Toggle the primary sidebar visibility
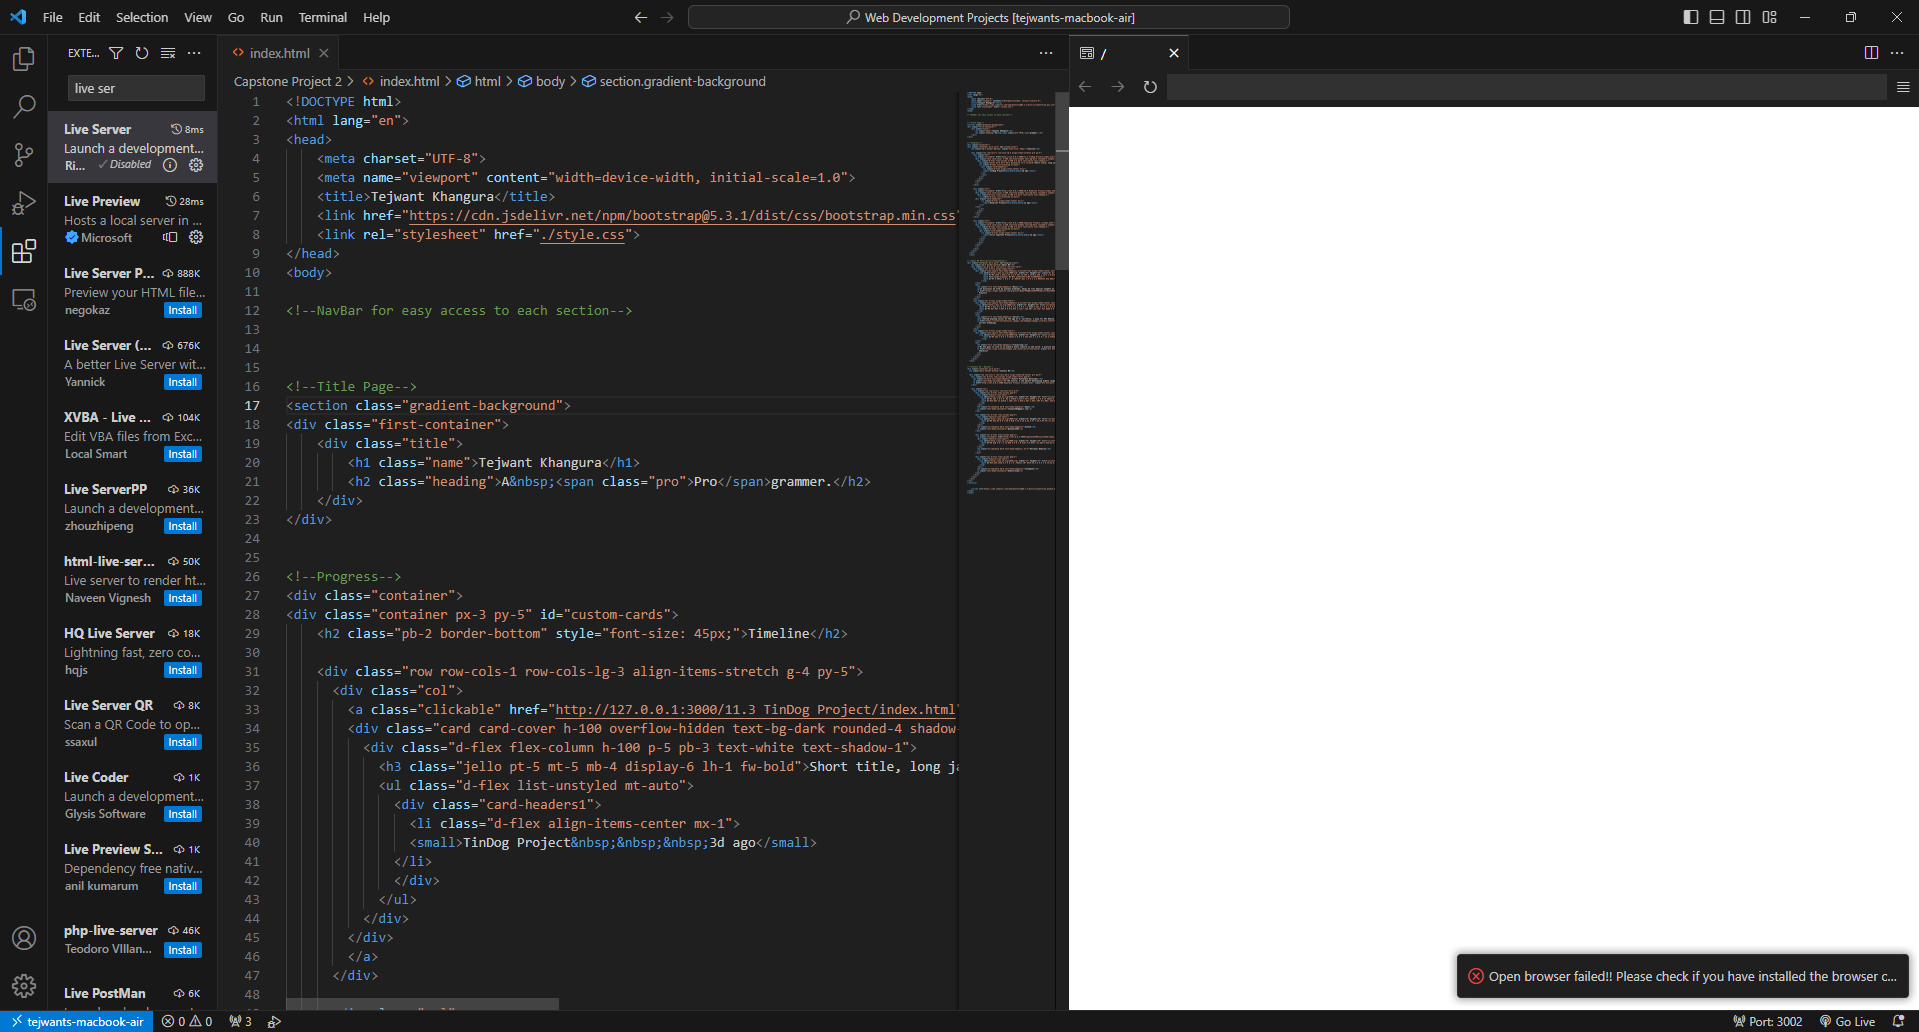The height and width of the screenshot is (1032, 1919). (x=1689, y=17)
